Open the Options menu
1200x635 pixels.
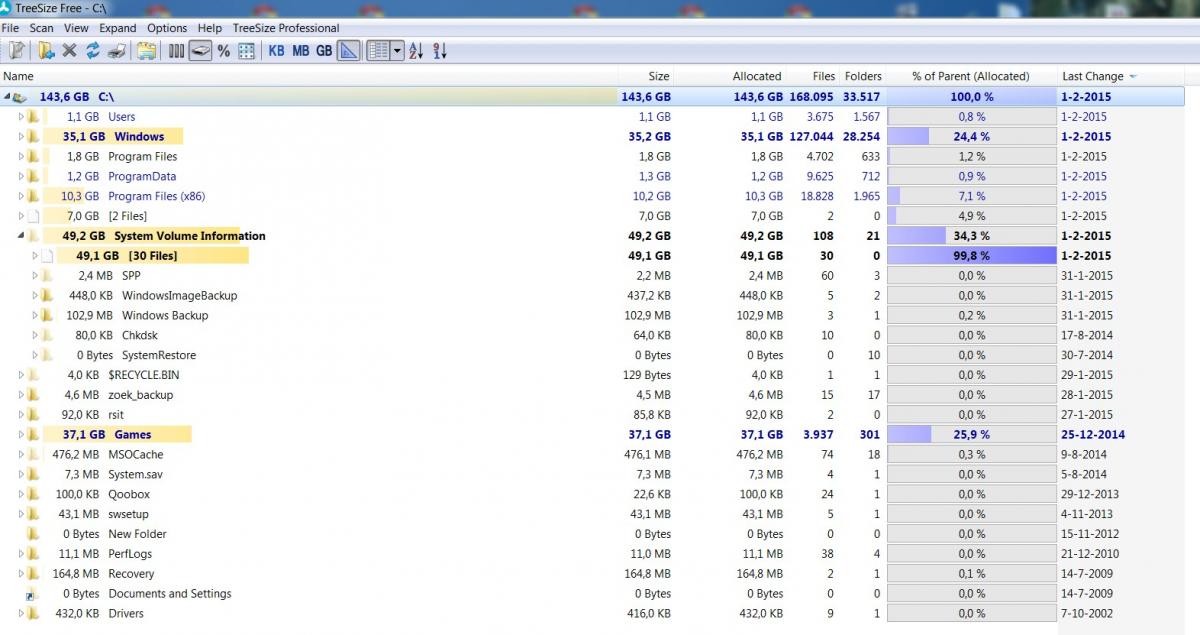pyautogui.click(x=167, y=28)
